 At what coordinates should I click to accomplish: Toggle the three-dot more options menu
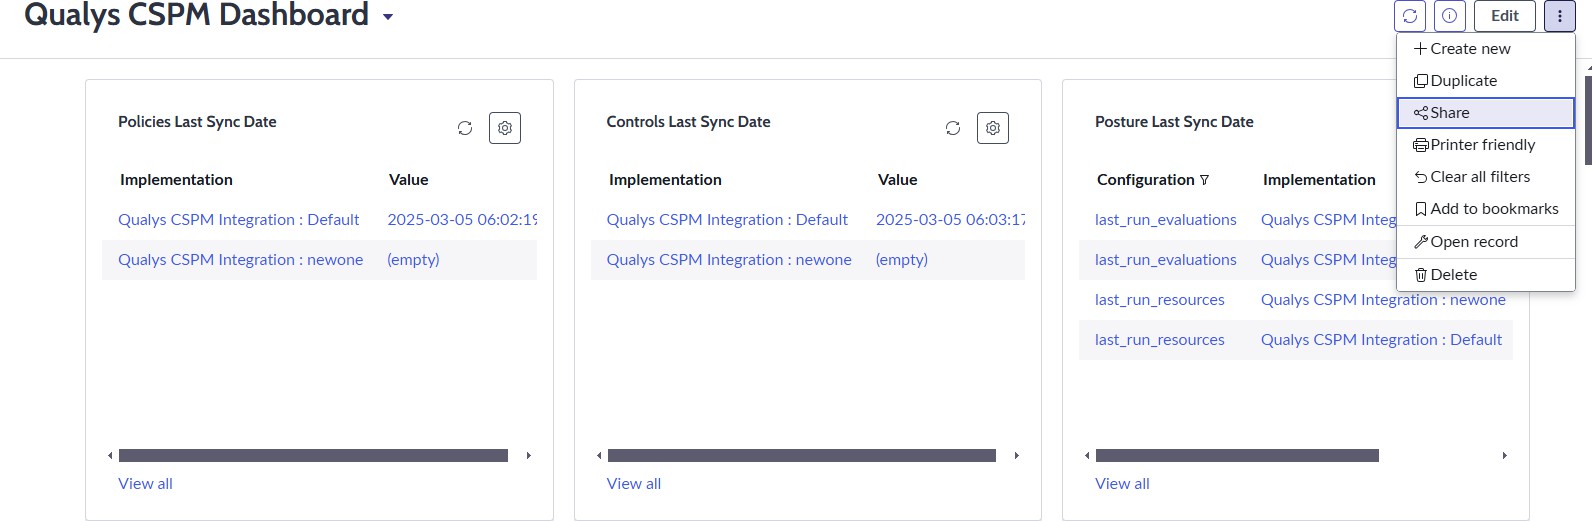[x=1560, y=16]
